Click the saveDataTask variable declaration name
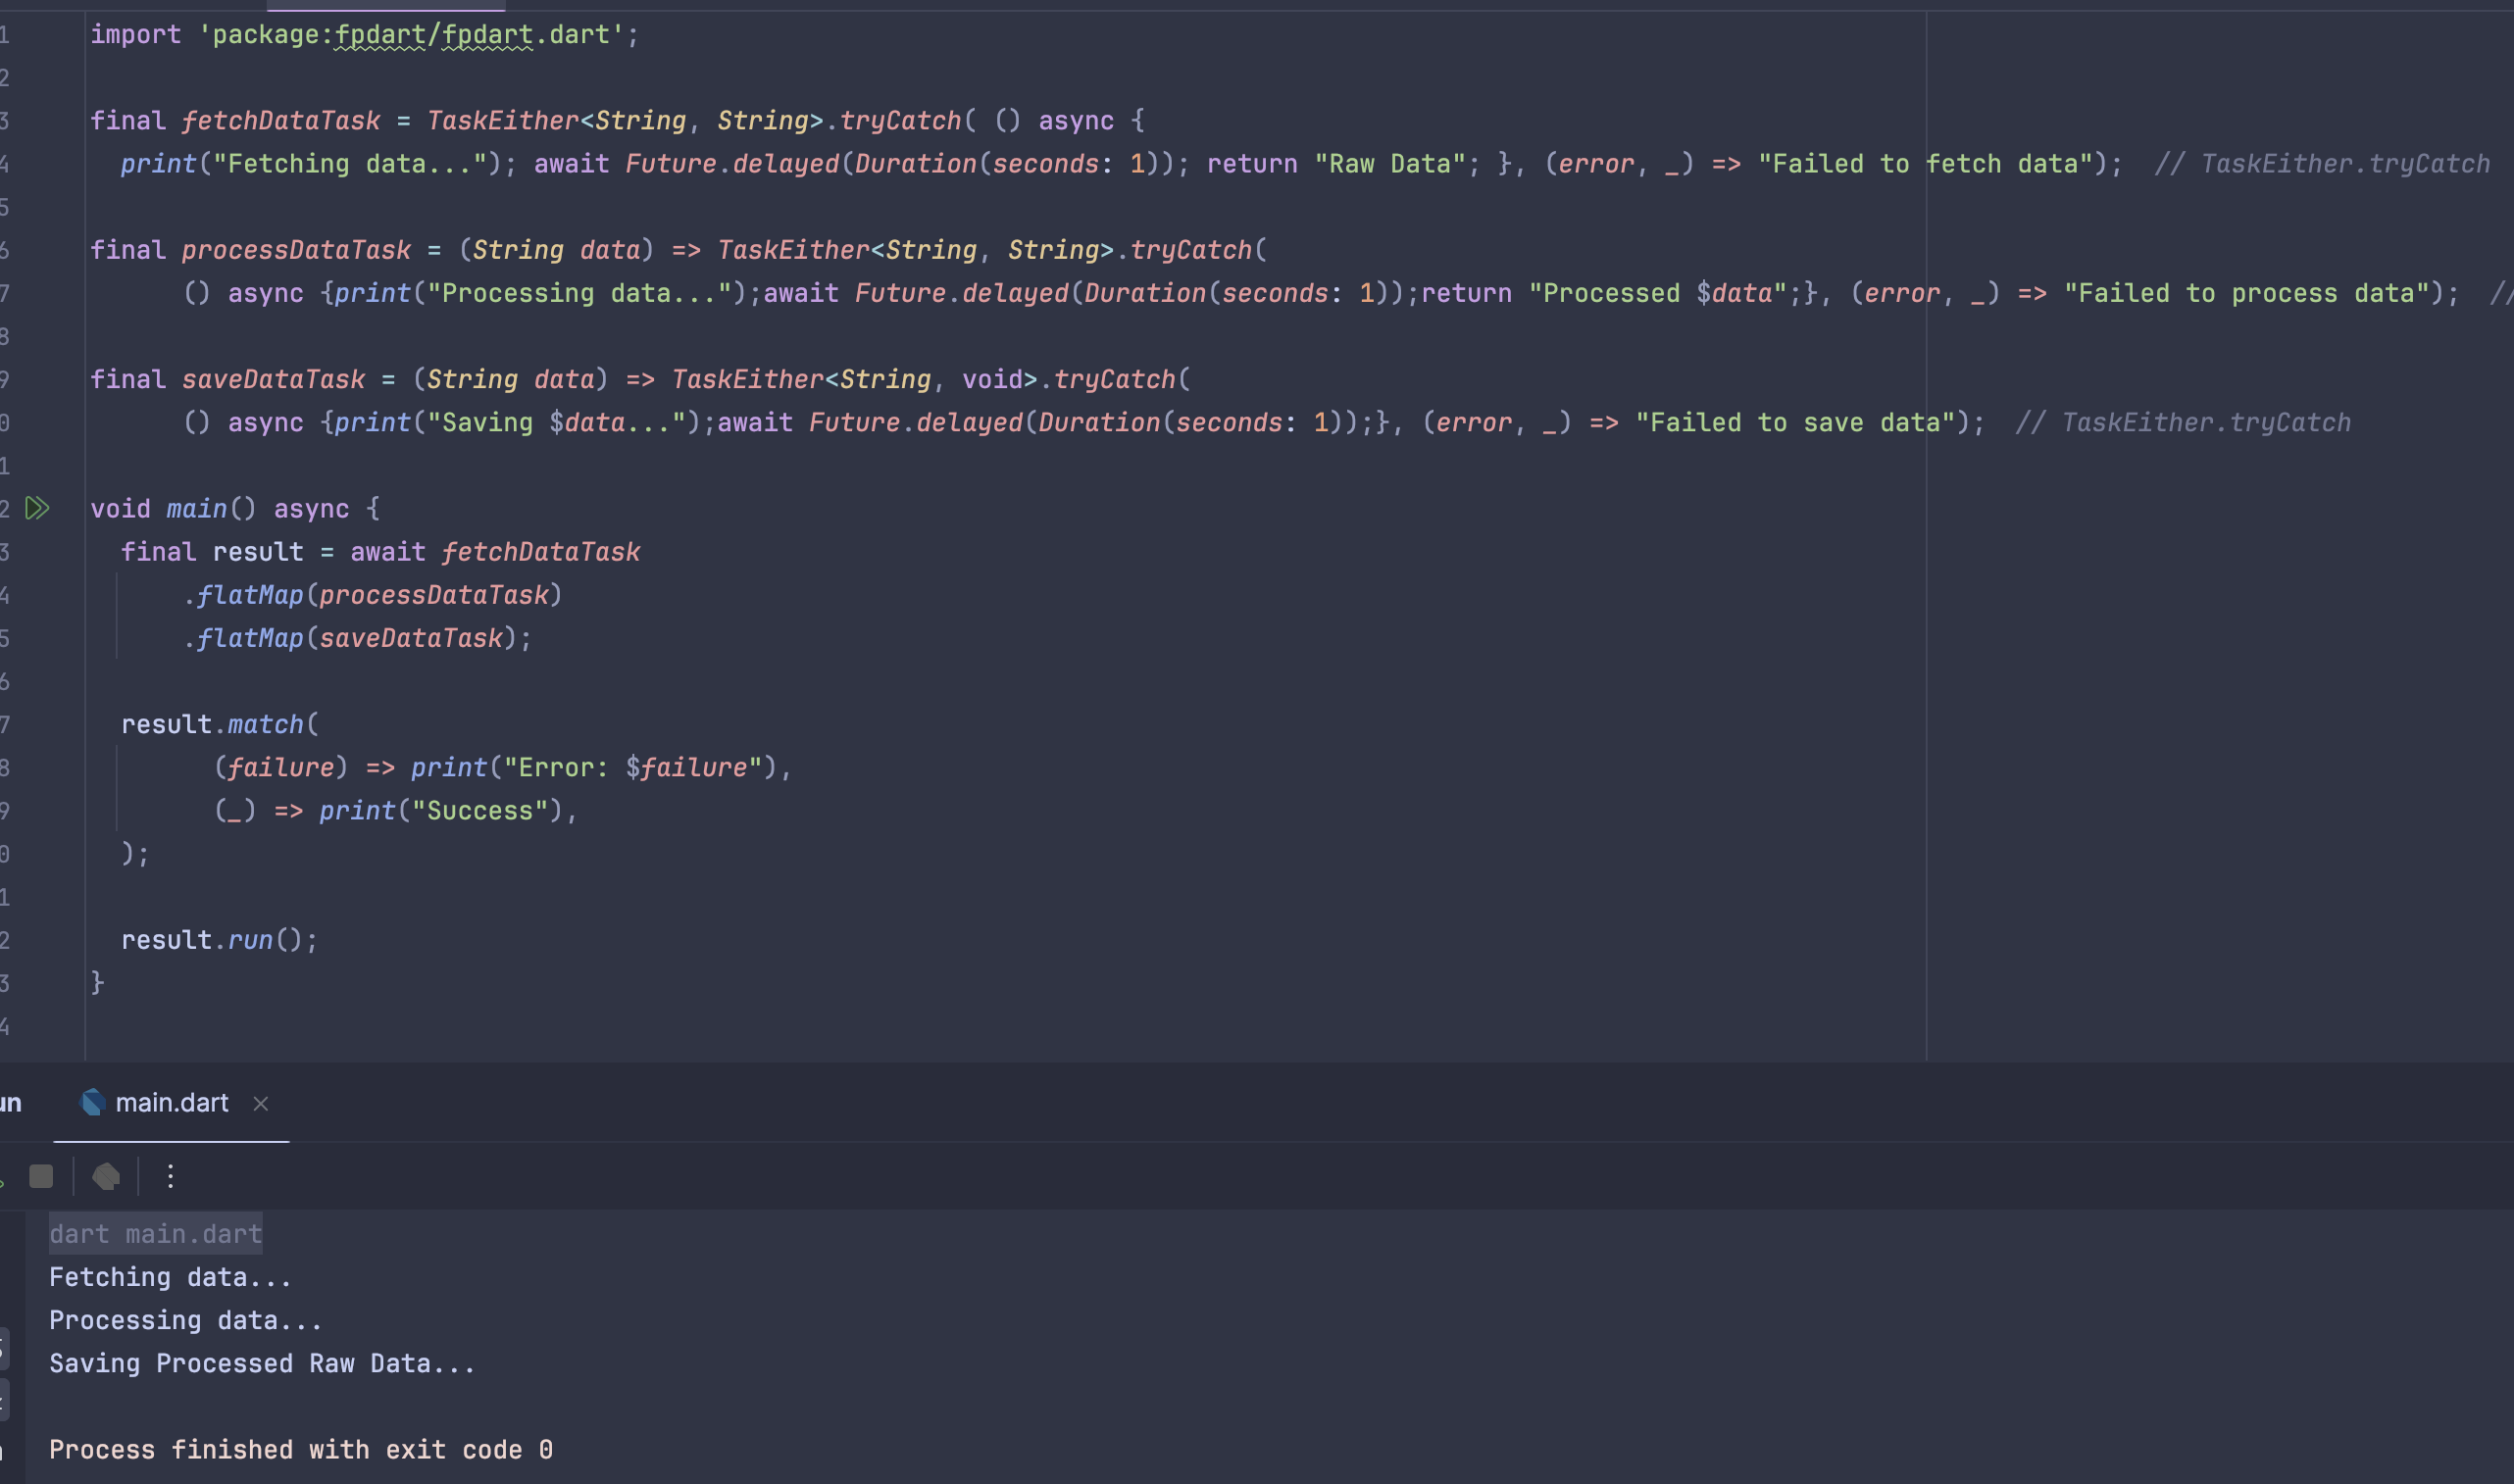 [x=273, y=380]
